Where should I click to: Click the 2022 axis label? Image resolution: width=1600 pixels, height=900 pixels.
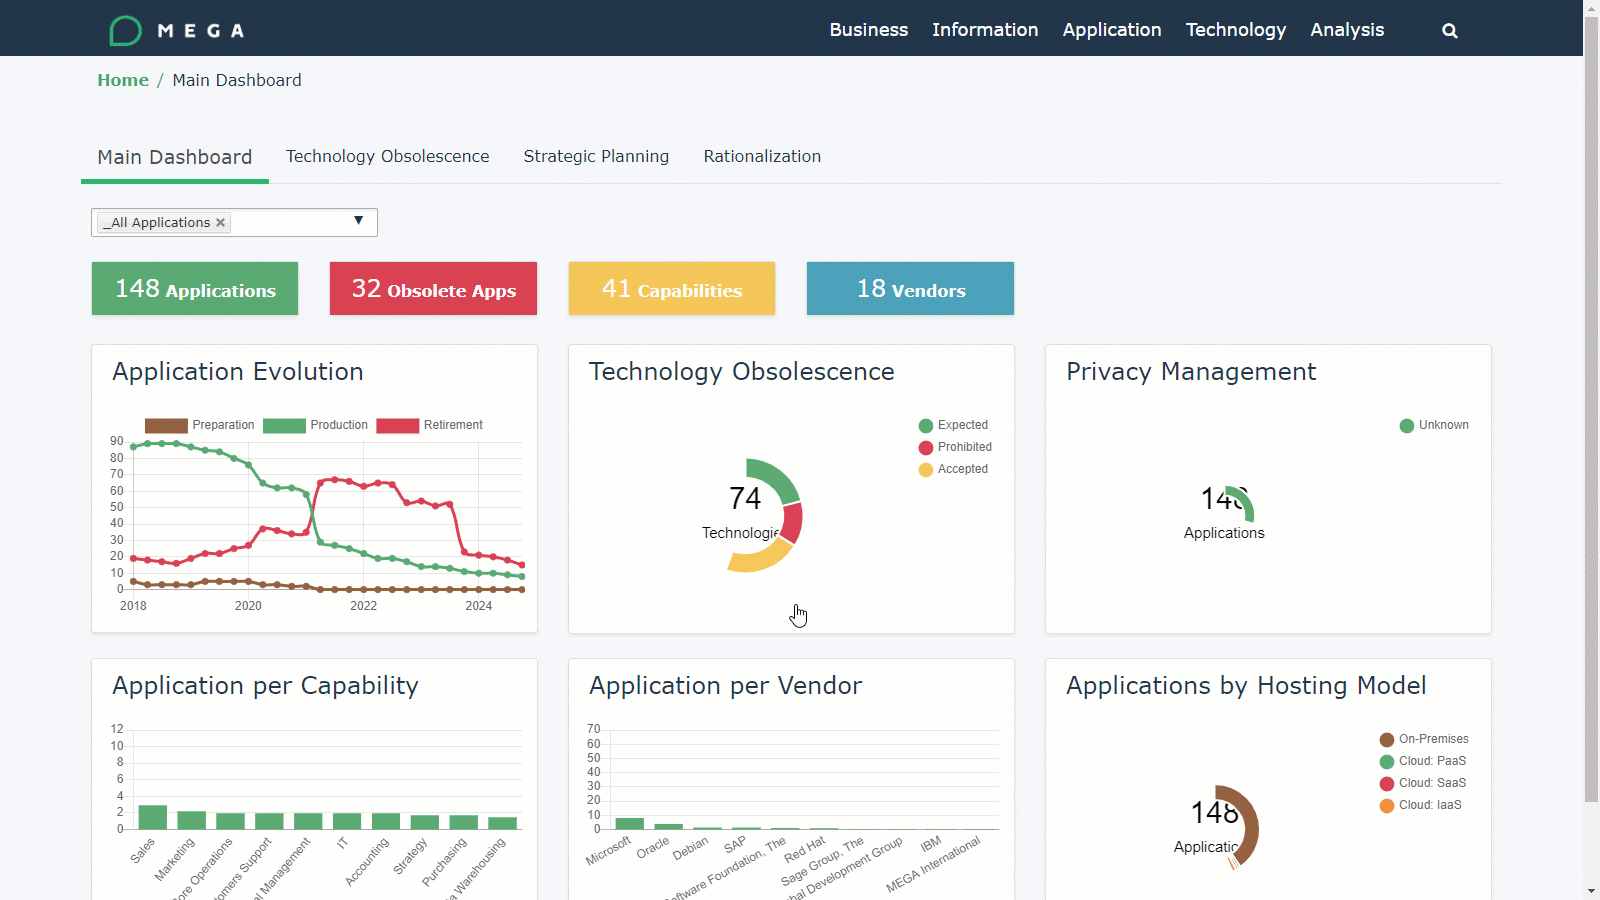point(363,606)
